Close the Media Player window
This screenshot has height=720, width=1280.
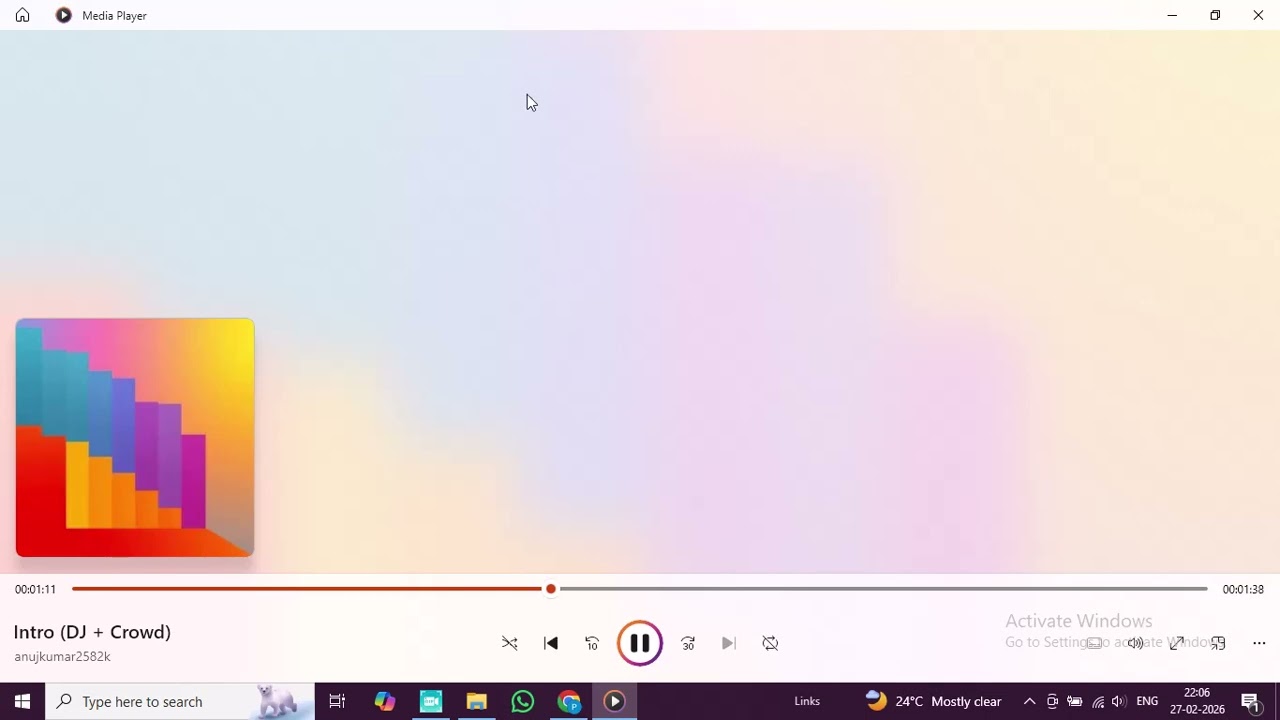tap(1258, 15)
